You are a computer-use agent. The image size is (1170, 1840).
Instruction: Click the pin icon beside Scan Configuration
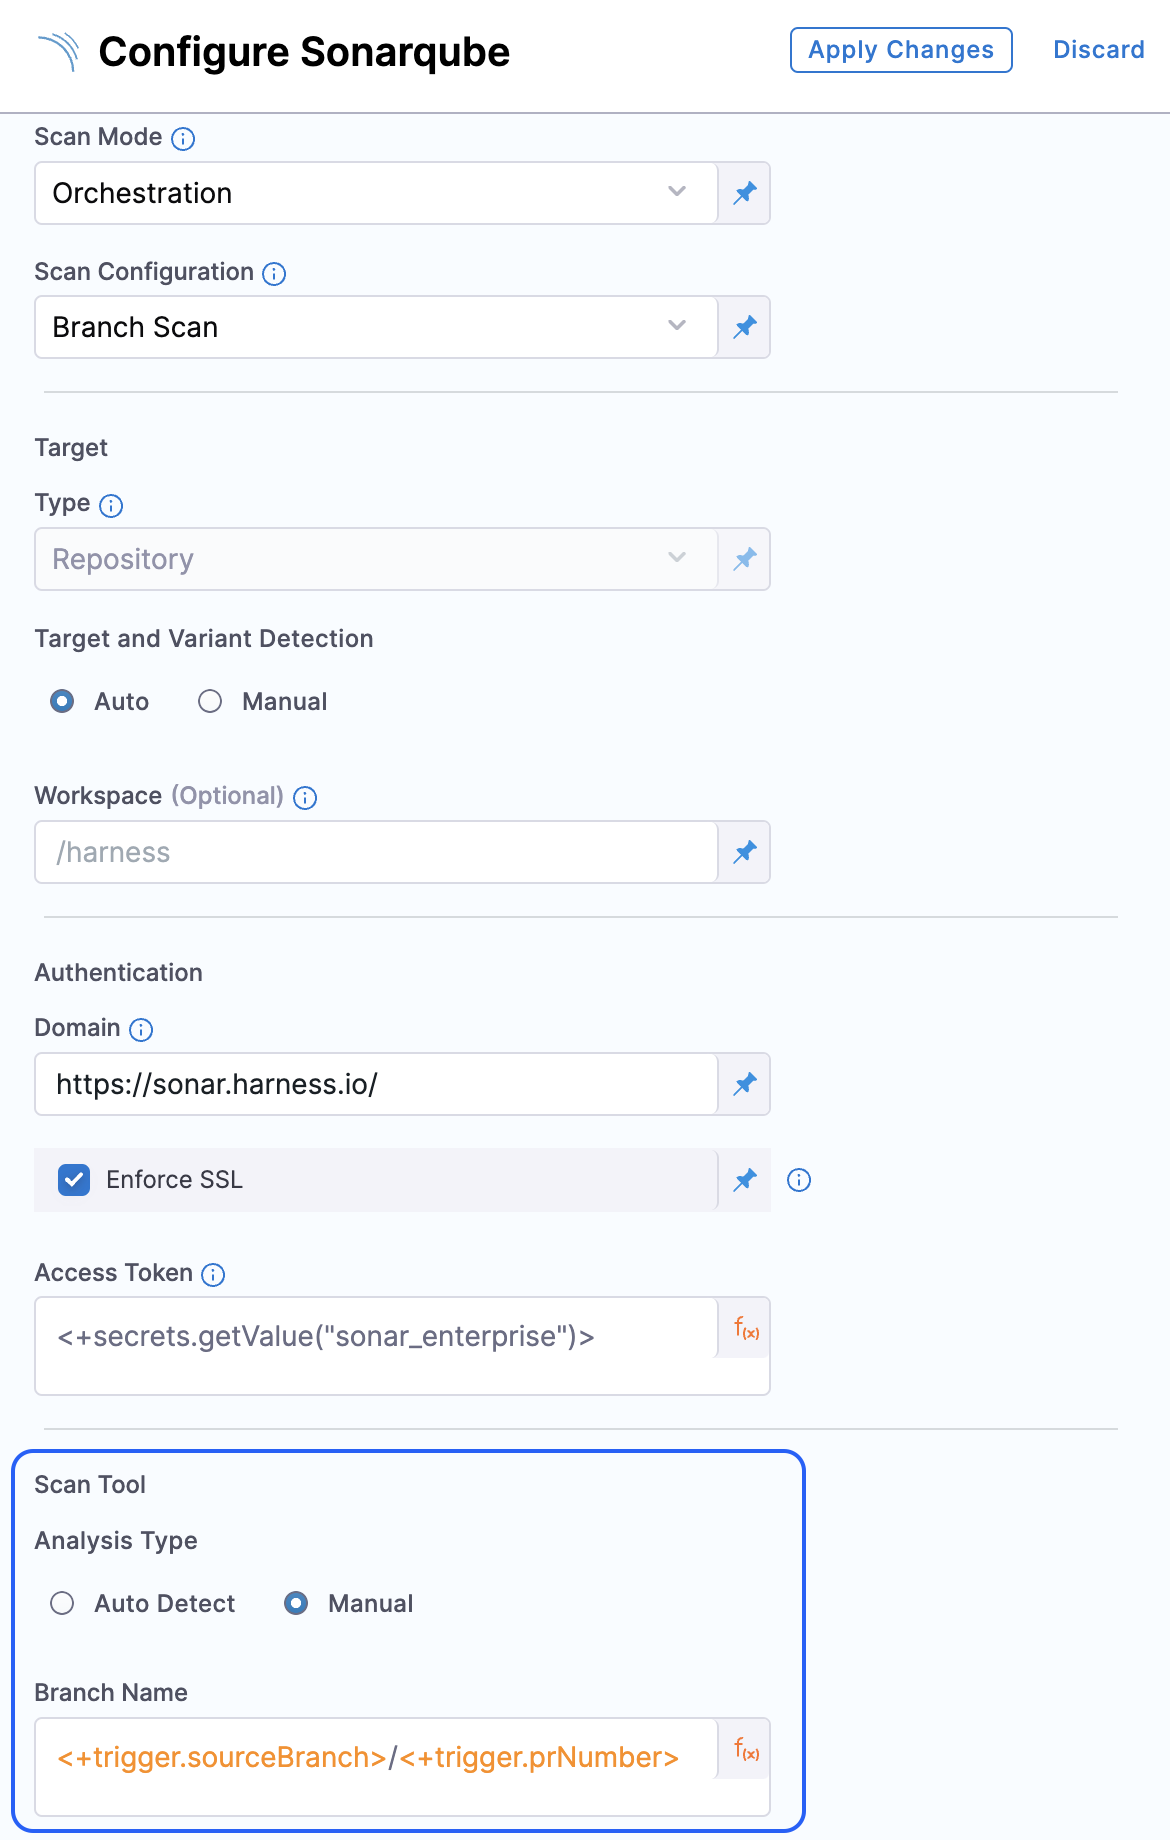pos(745,327)
